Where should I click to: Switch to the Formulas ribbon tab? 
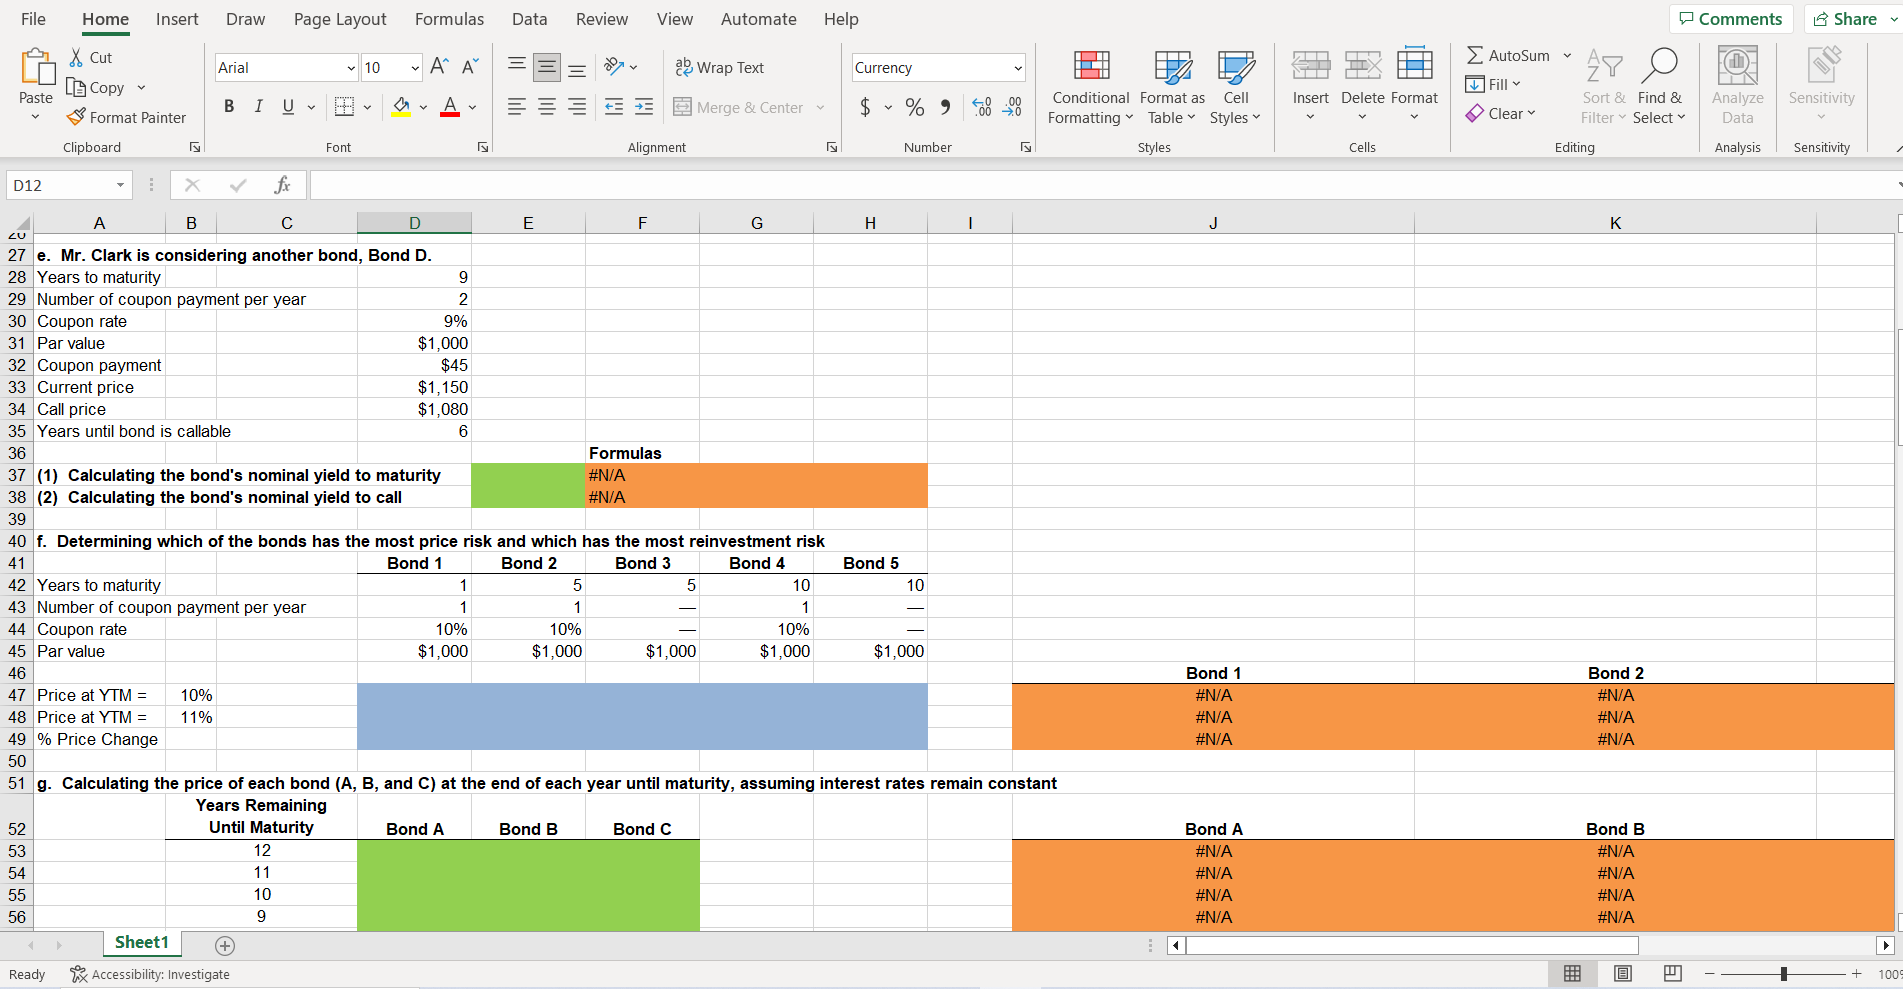click(449, 19)
